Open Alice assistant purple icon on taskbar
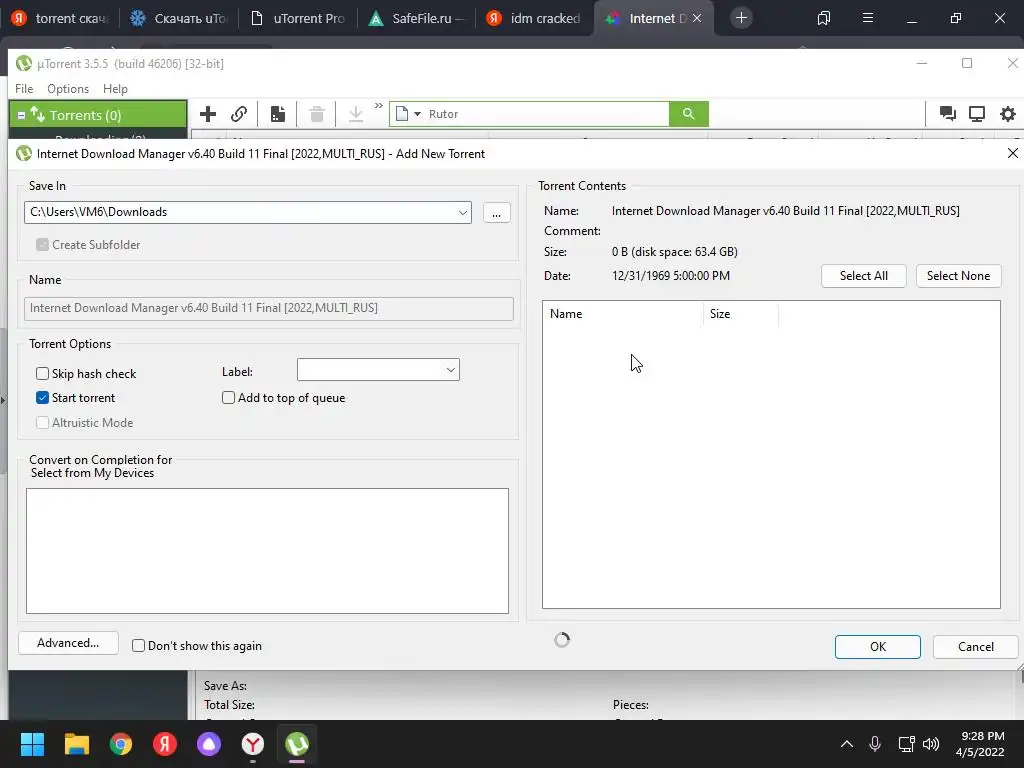Viewport: 1024px width, 768px height. coord(209,744)
